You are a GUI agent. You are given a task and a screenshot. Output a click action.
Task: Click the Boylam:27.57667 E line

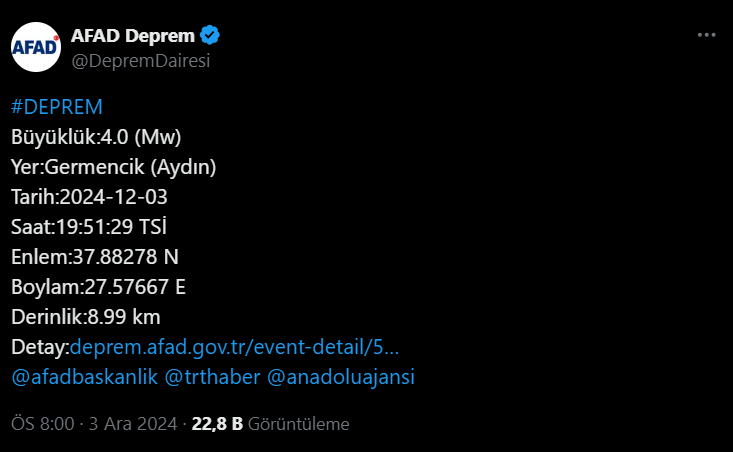98,287
